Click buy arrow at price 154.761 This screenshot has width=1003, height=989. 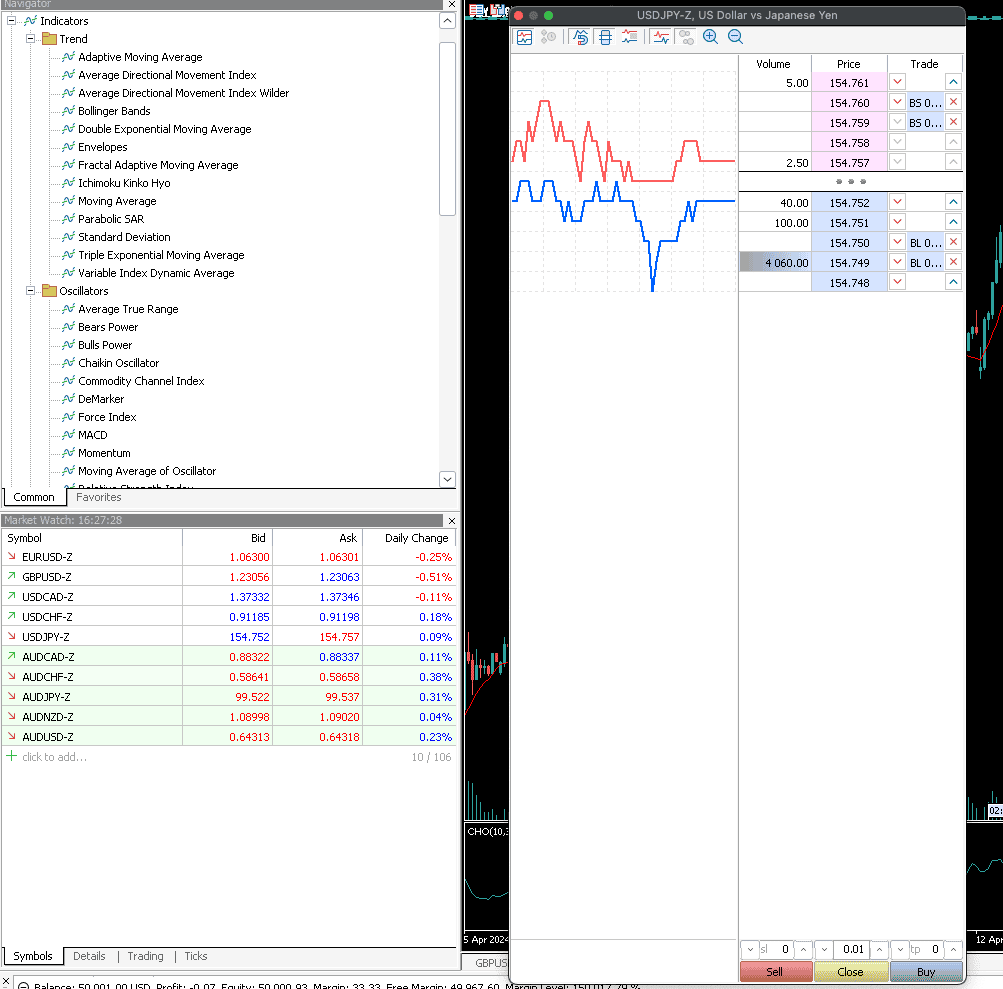tap(953, 82)
